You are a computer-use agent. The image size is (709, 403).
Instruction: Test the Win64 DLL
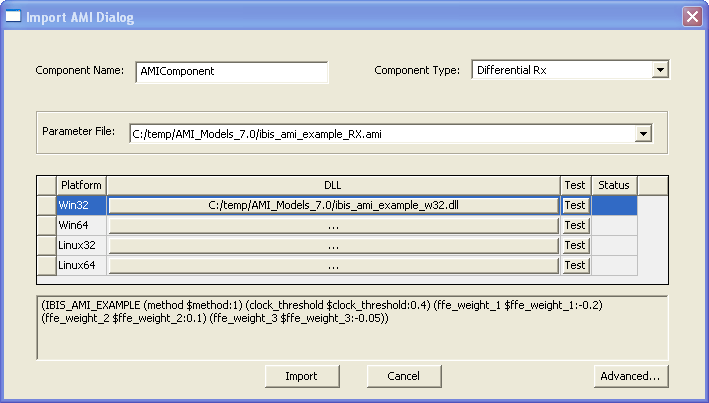575,225
